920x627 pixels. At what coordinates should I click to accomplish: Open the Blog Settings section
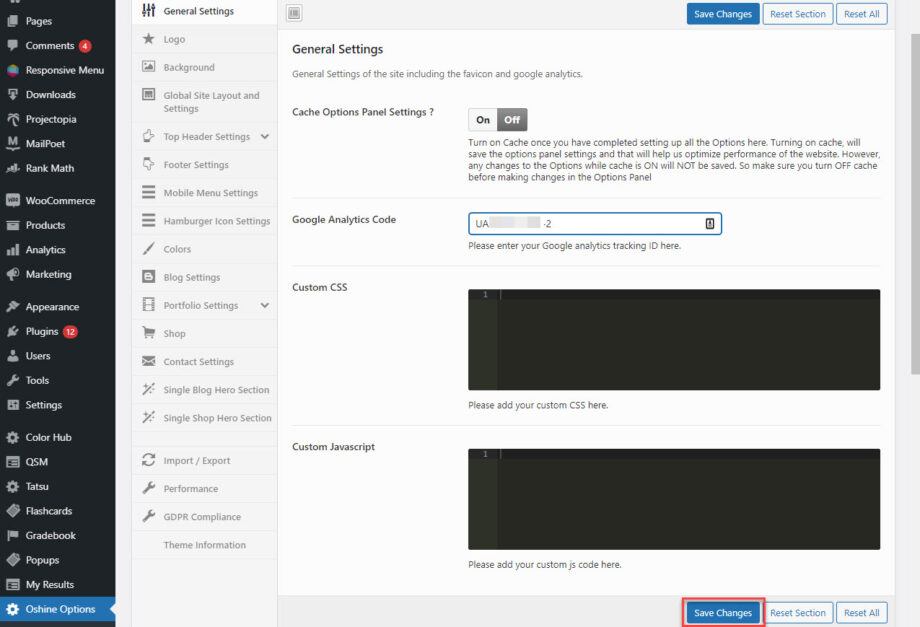pyautogui.click(x=193, y=276)
